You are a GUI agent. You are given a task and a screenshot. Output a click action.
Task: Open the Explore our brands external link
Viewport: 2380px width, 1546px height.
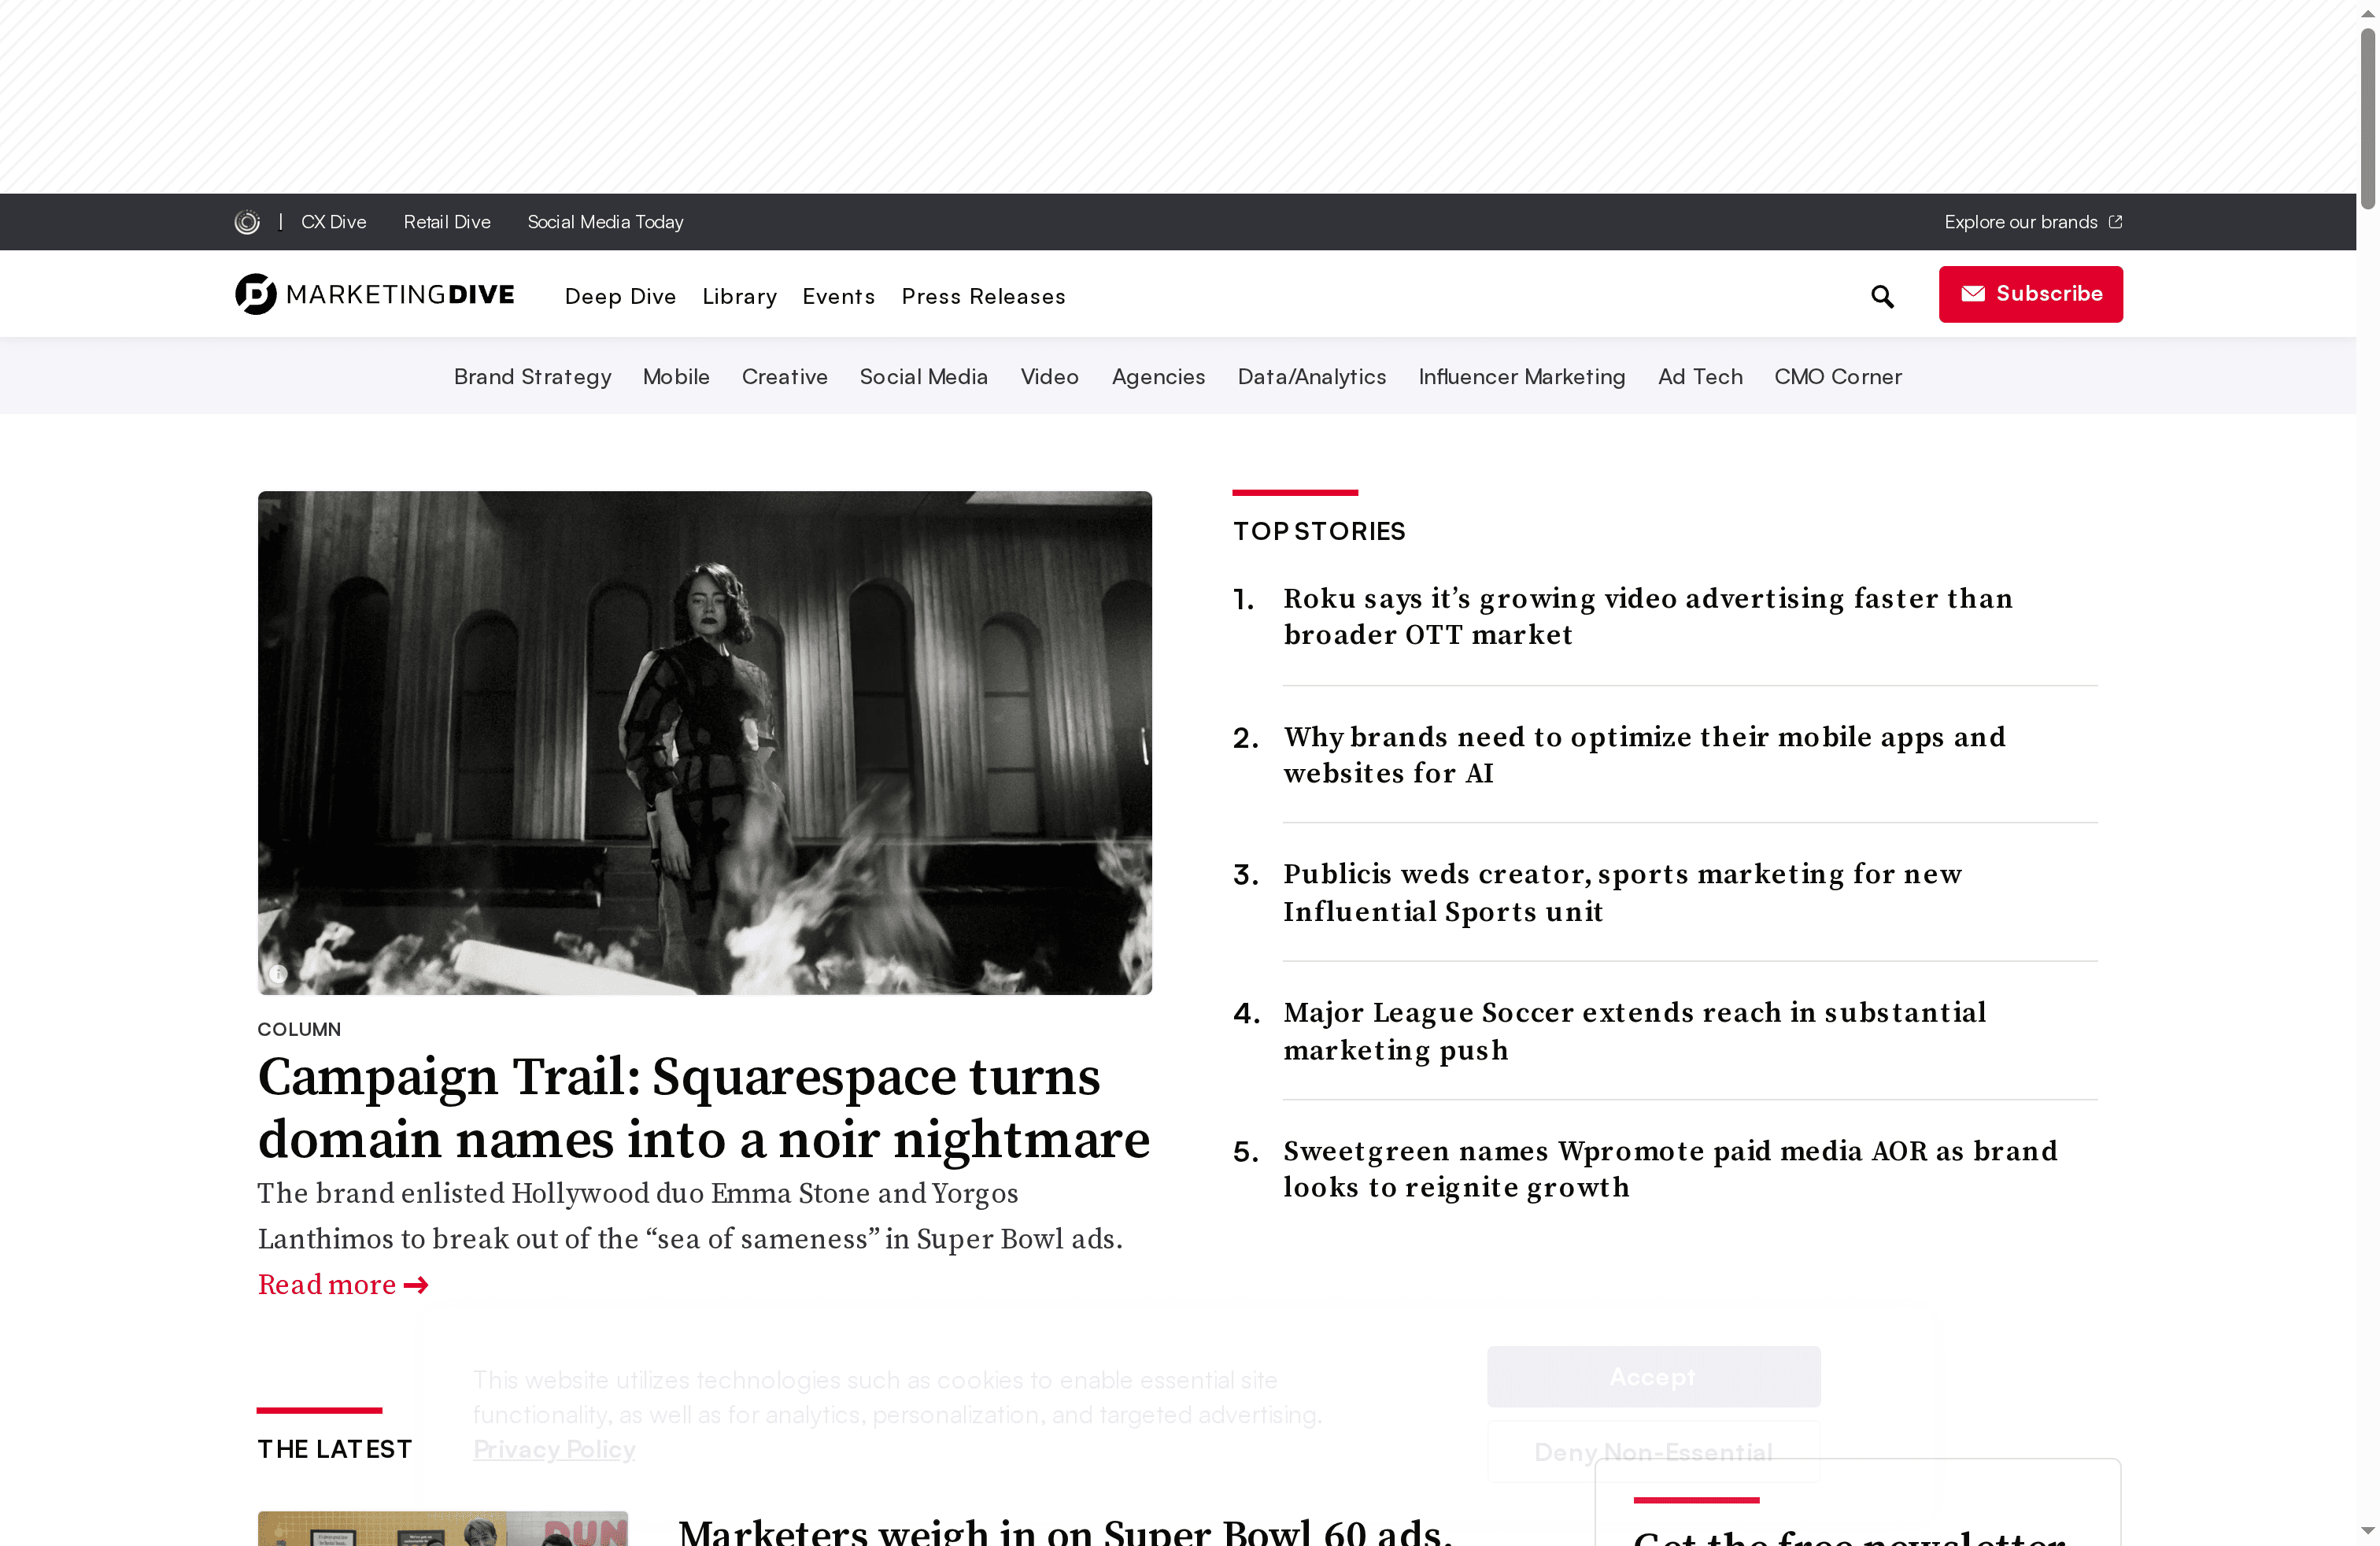(2032, 222)
